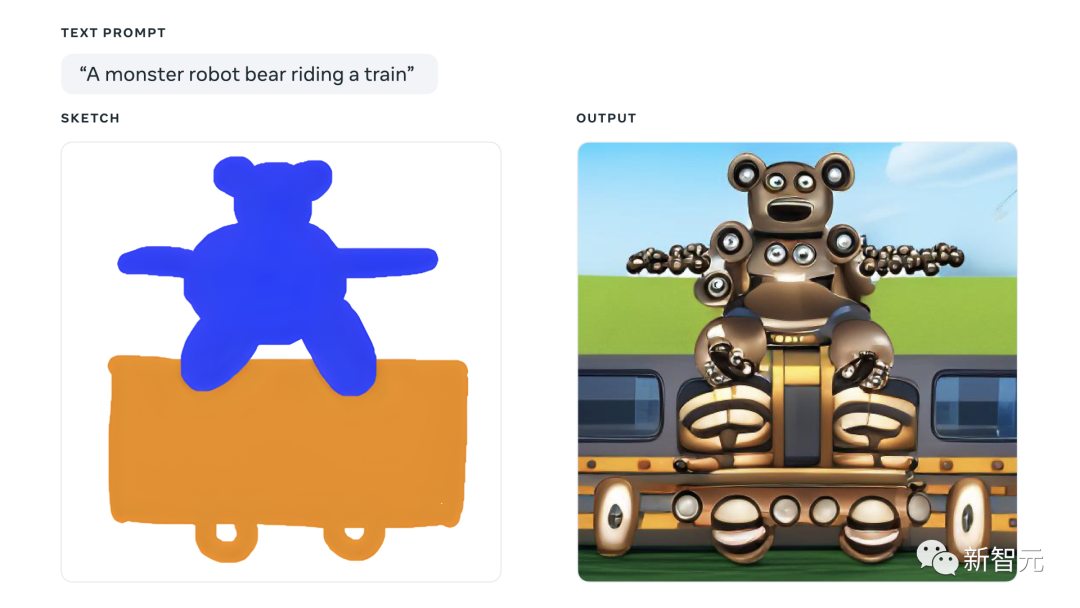Click the large left train wheel in output

614,515
